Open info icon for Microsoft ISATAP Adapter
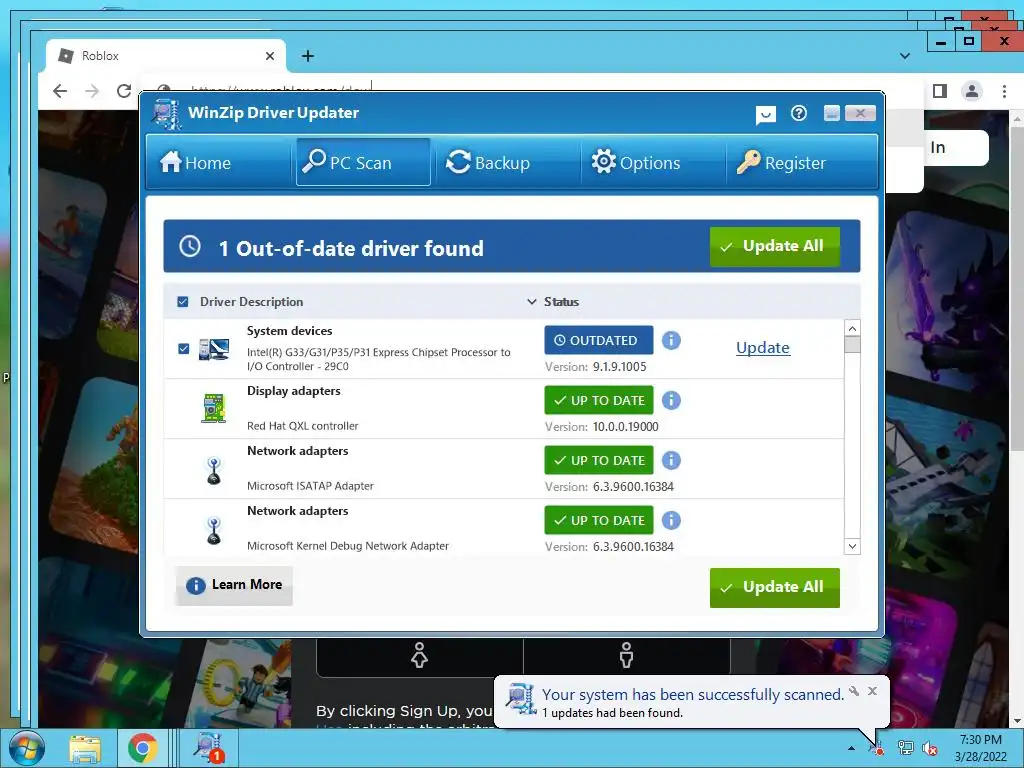The width and height of the screenshot is (1024, 768). tap(671, 460)
